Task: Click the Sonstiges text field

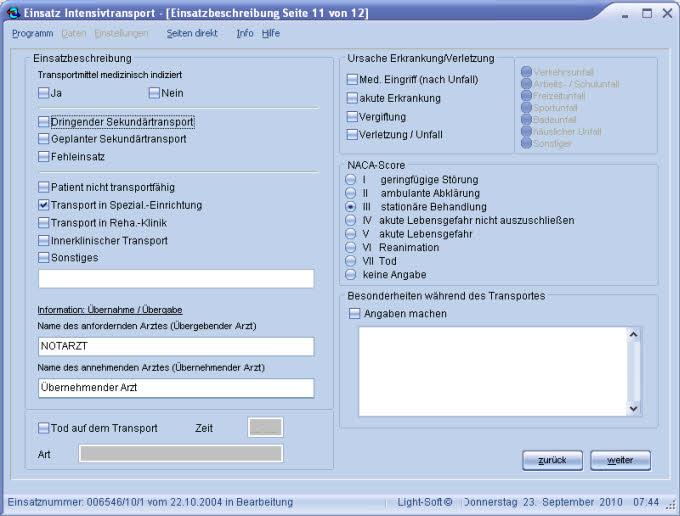Action: point(176,279)
